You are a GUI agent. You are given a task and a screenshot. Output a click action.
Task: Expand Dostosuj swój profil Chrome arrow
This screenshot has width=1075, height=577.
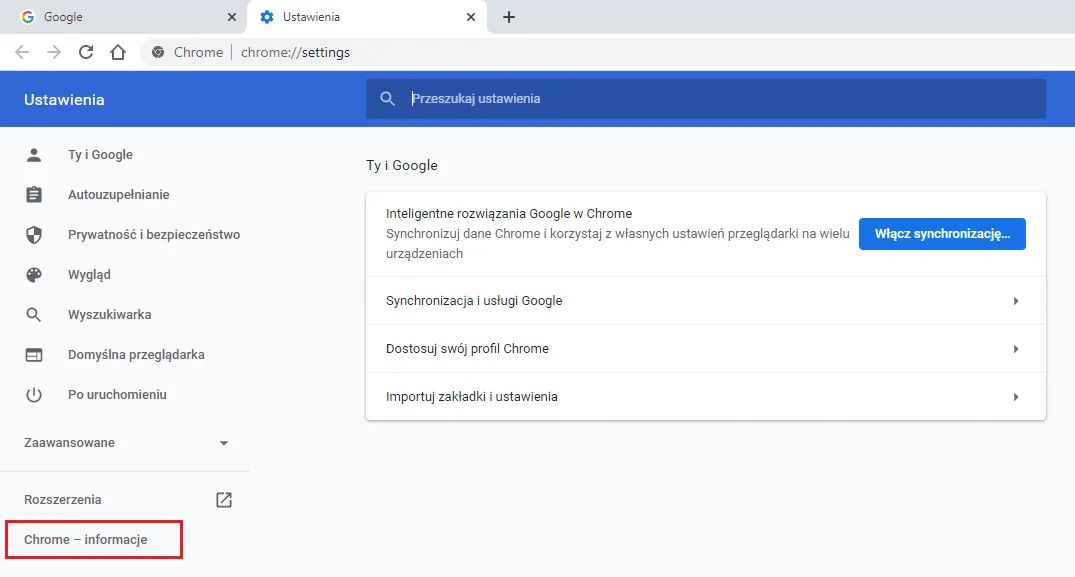tap(1016, 349)
